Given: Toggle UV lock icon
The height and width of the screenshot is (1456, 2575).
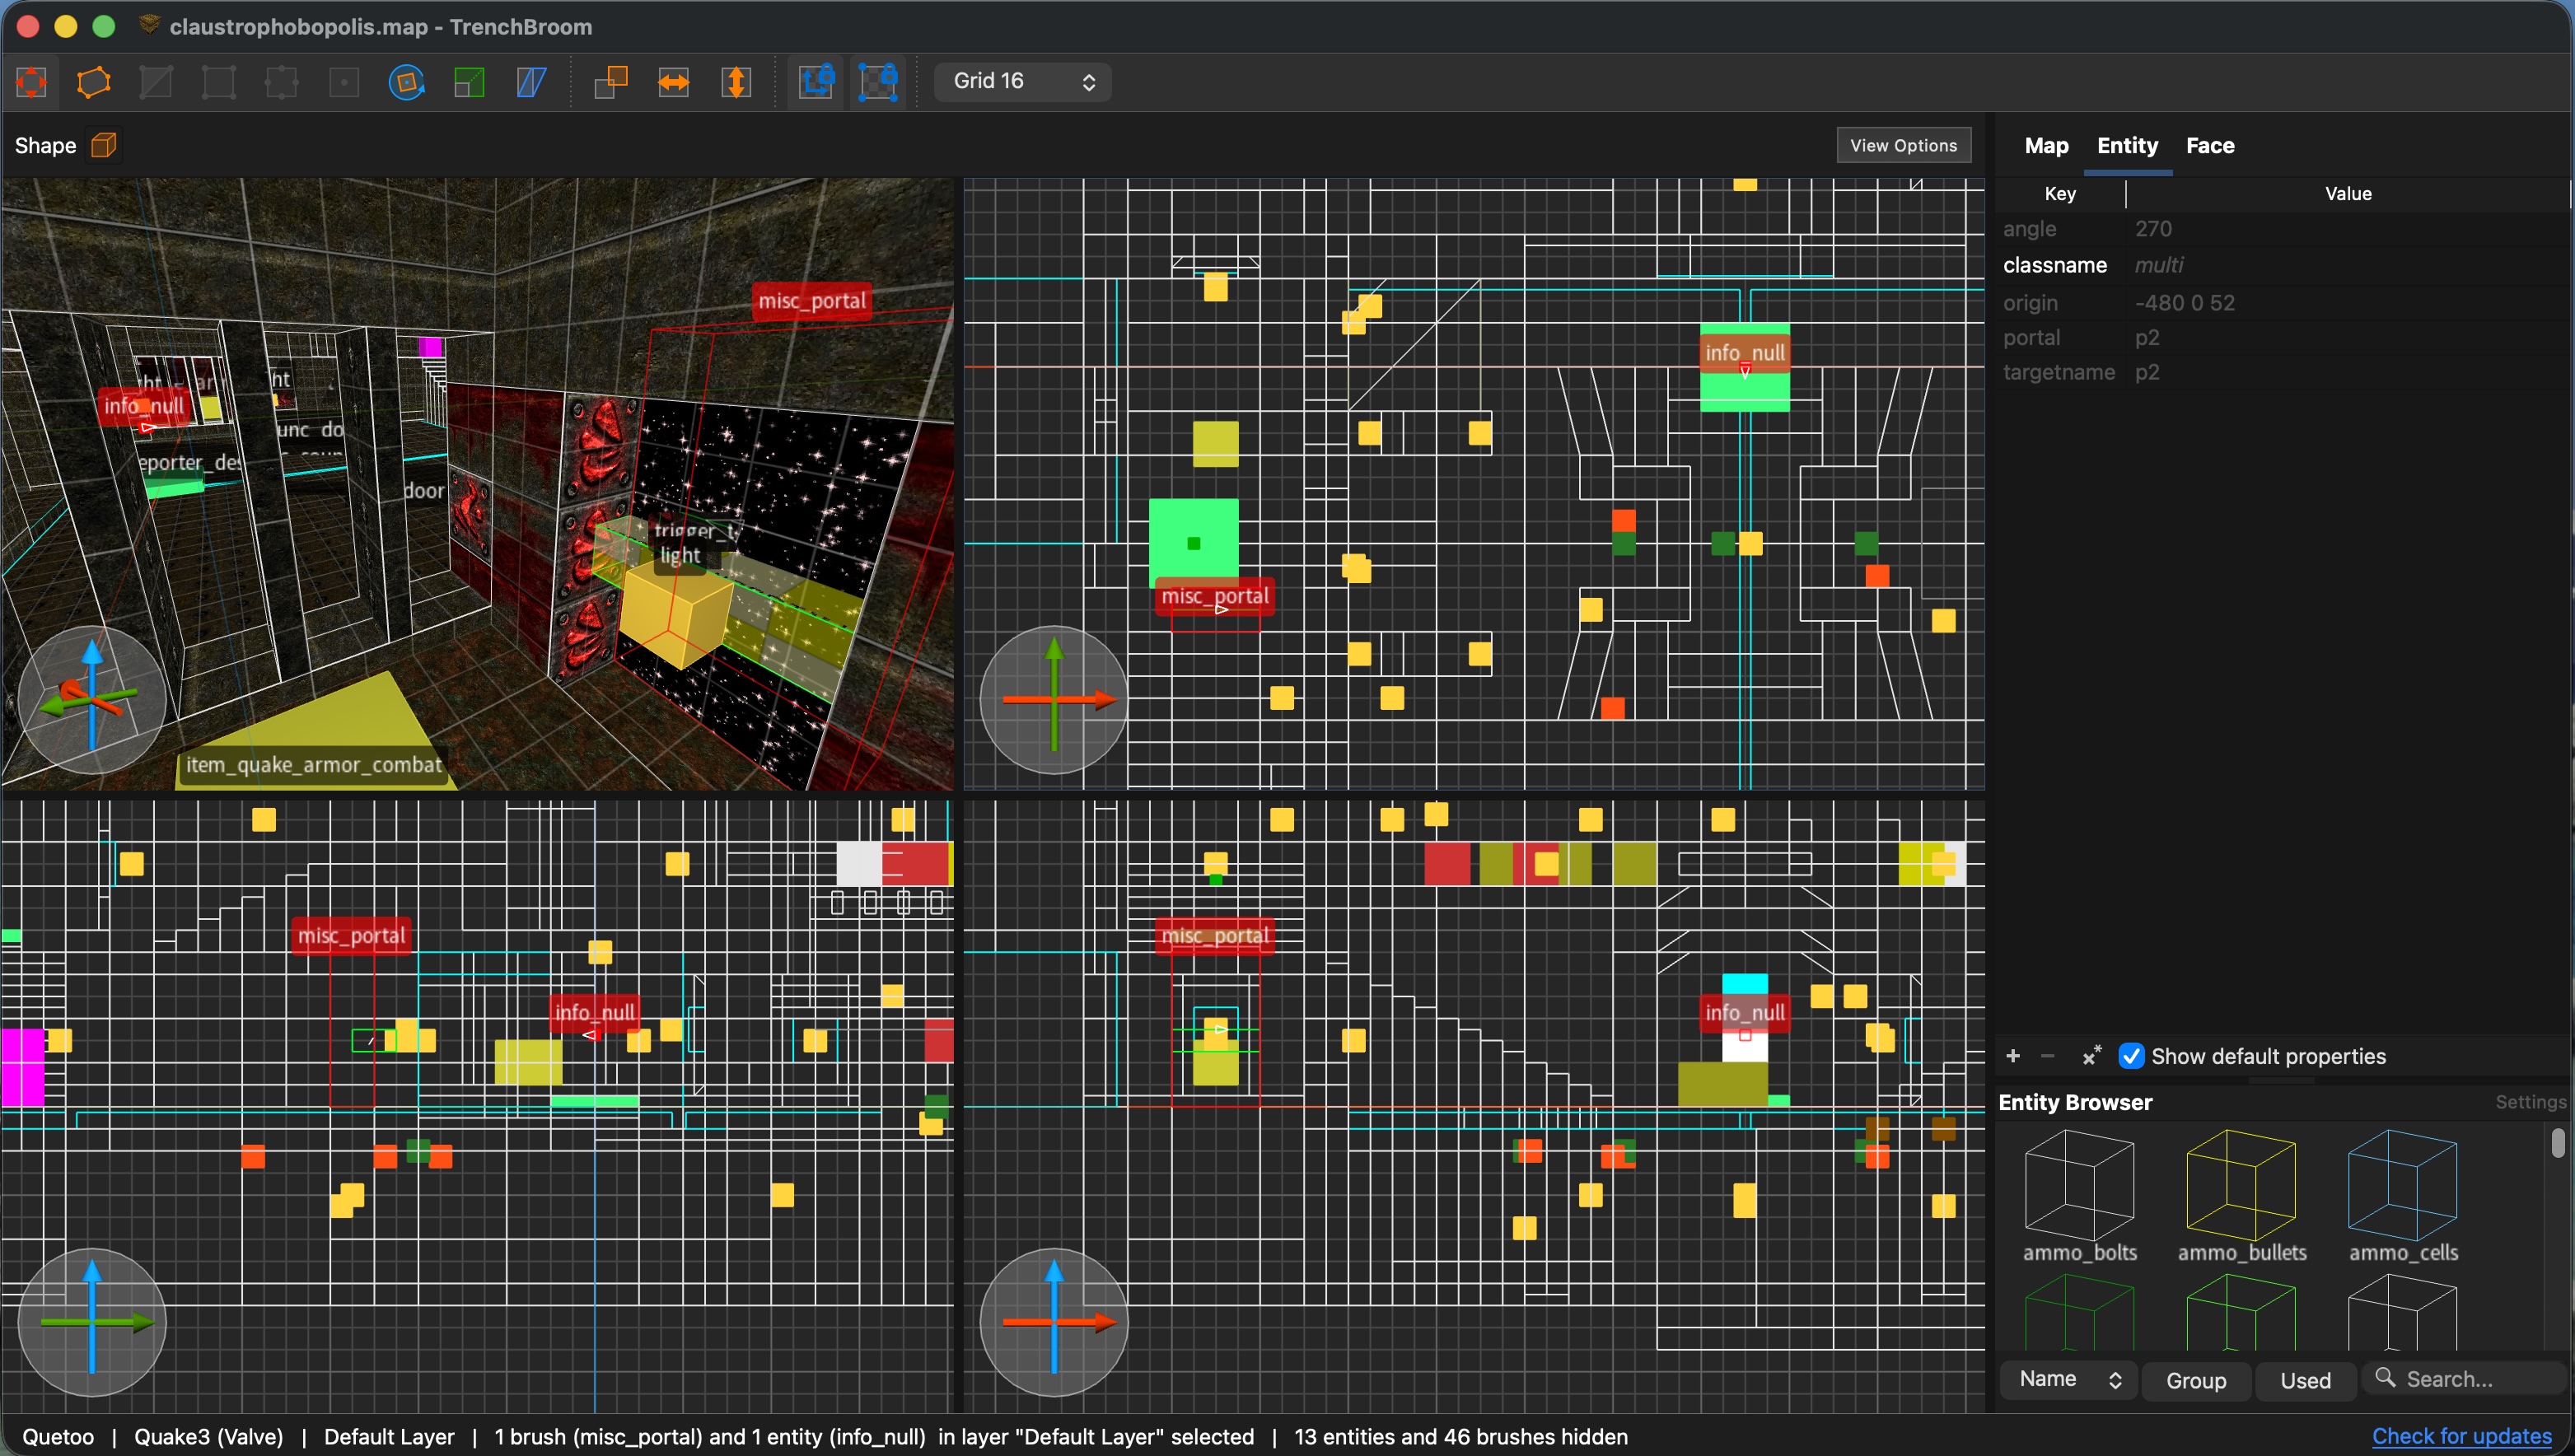Looking at the screenshot, I should [879, 82].
